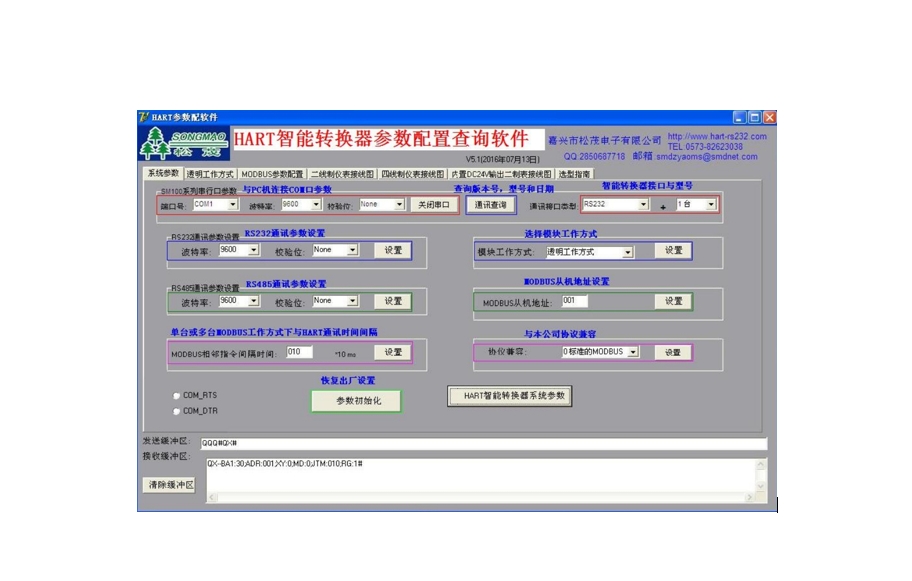Select the COM_RTS radio button
Screen dimensions: 912x581
(177, 396)
